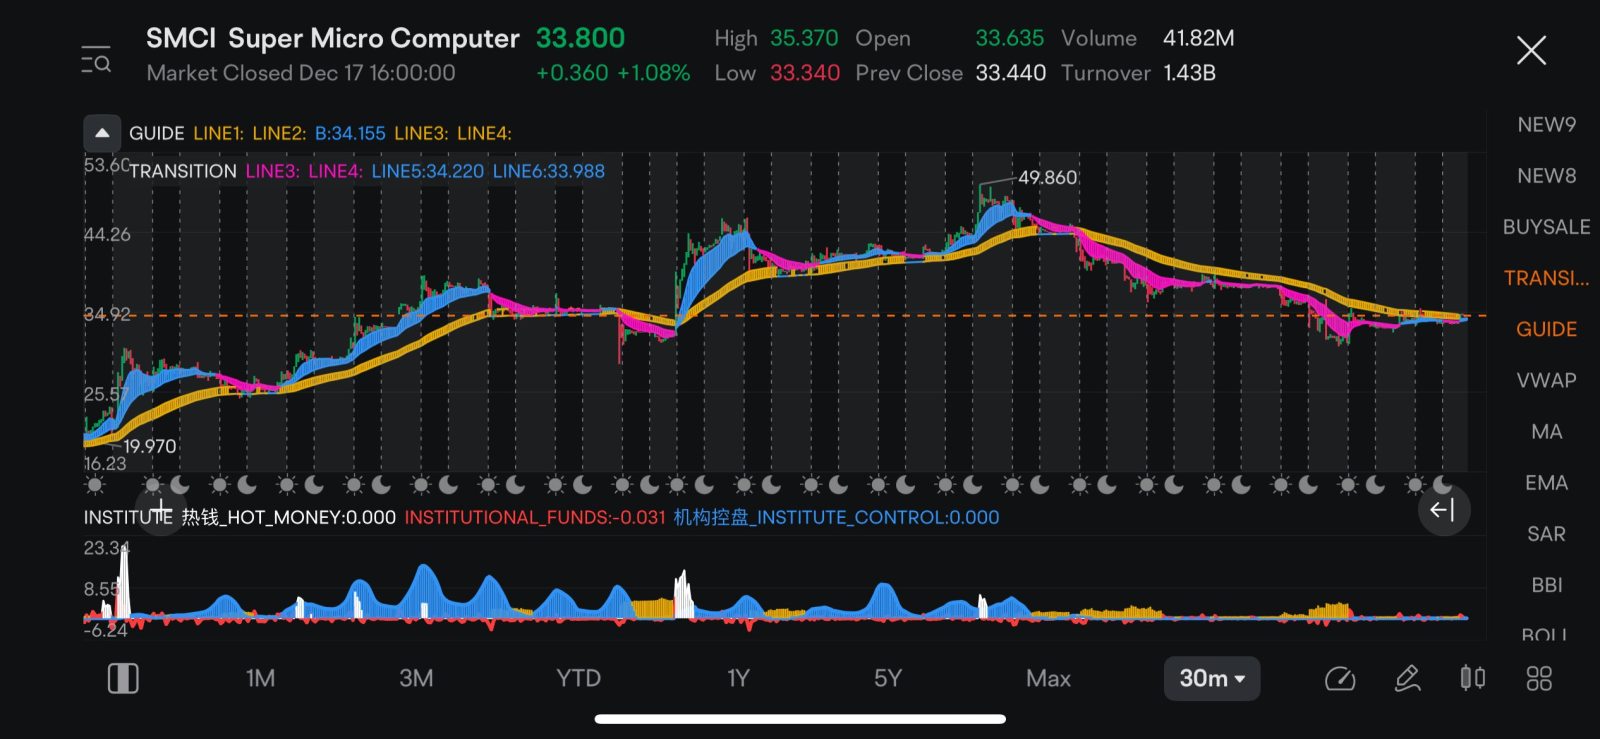This screenshot has height=739, width=1600.
Task: Click the LINE6:33.988 legend value
Action: tap(548, 171)
